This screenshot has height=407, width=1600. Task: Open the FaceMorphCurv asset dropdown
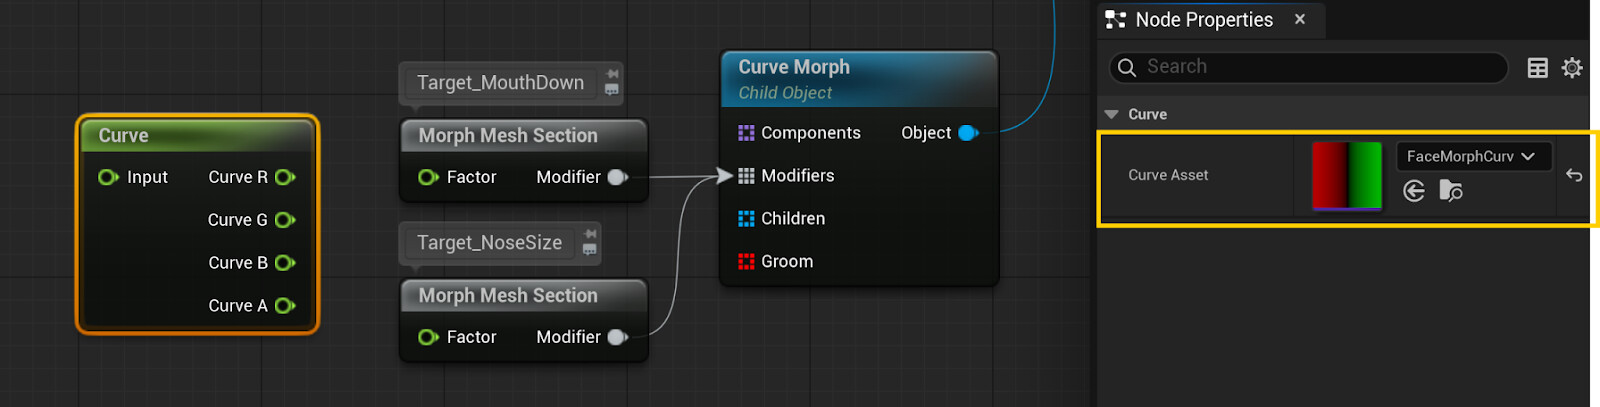click(1474, 156)
